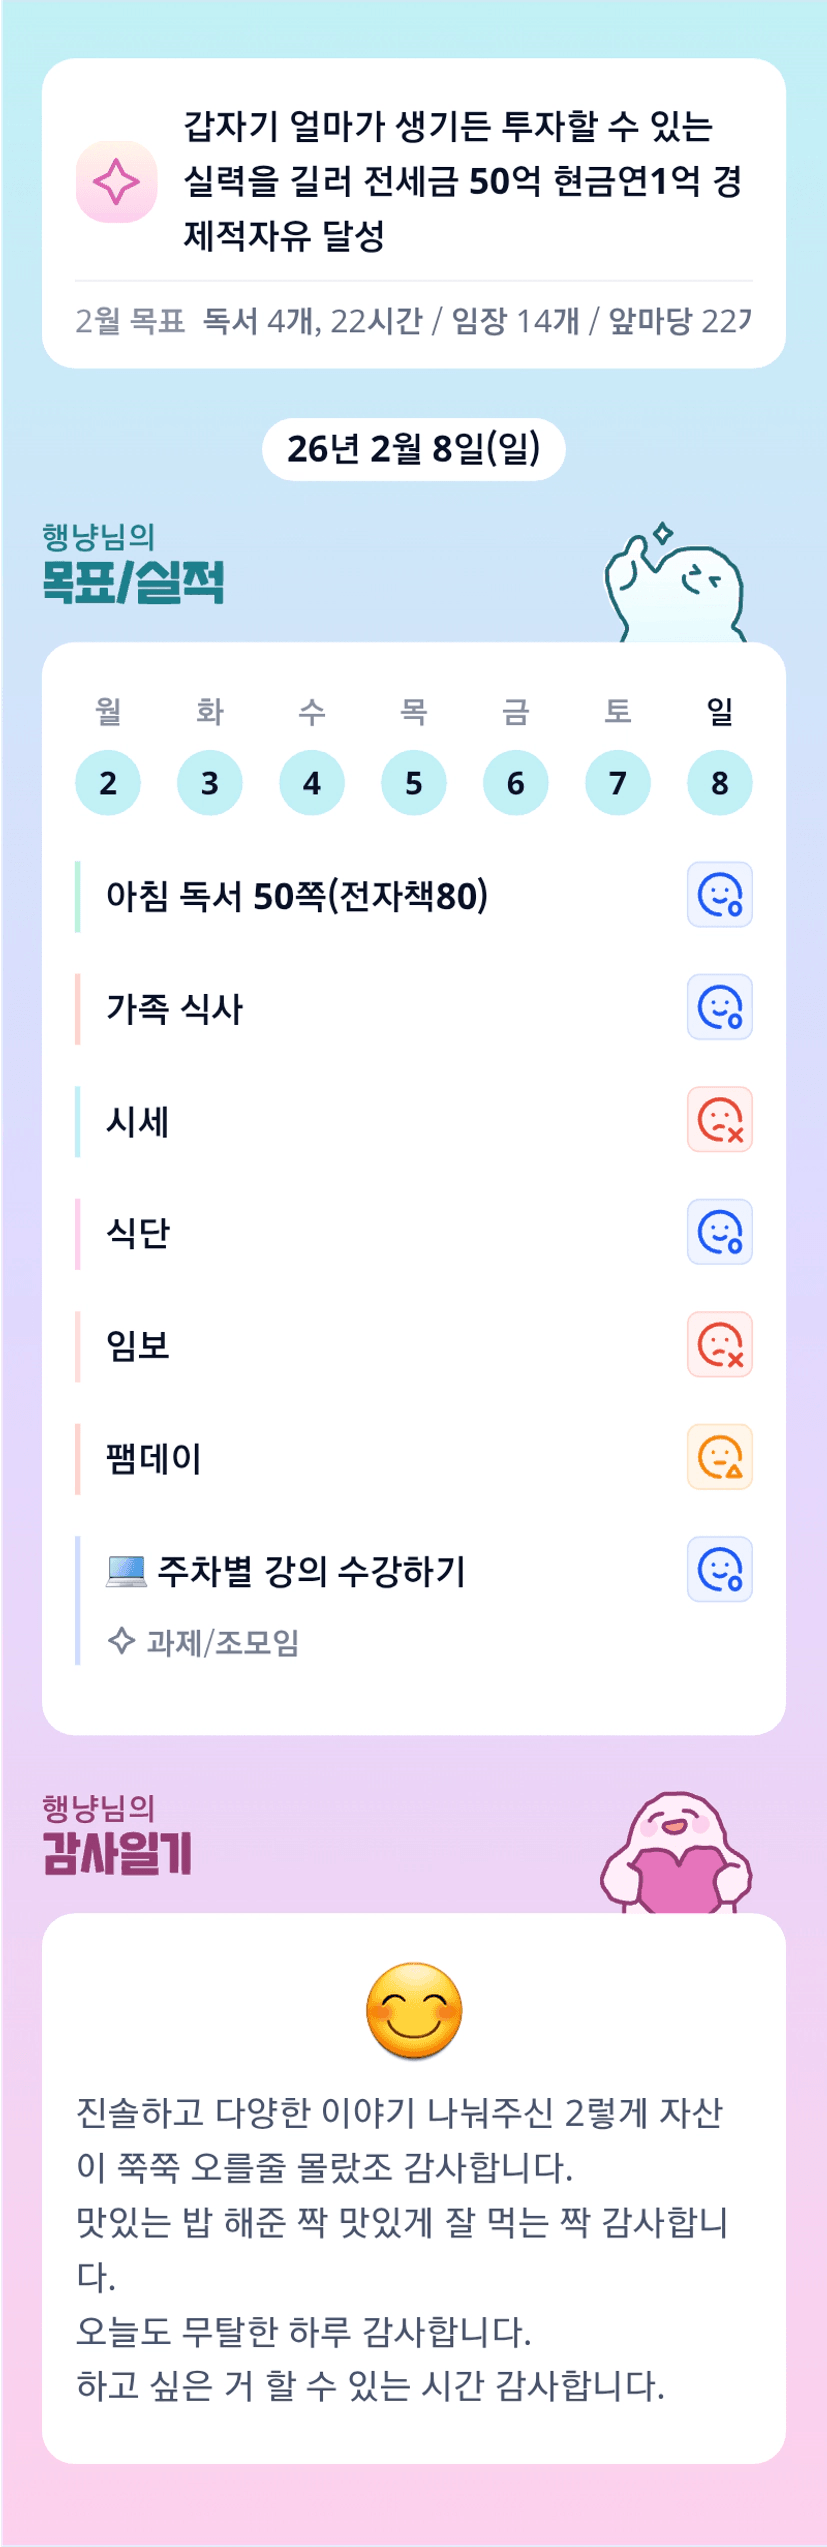Image resolution: width=827 pixels, height=2547 pixels.
Task: Open the 26년 2월 8일(일) date selector
Action: pos(413,449)
